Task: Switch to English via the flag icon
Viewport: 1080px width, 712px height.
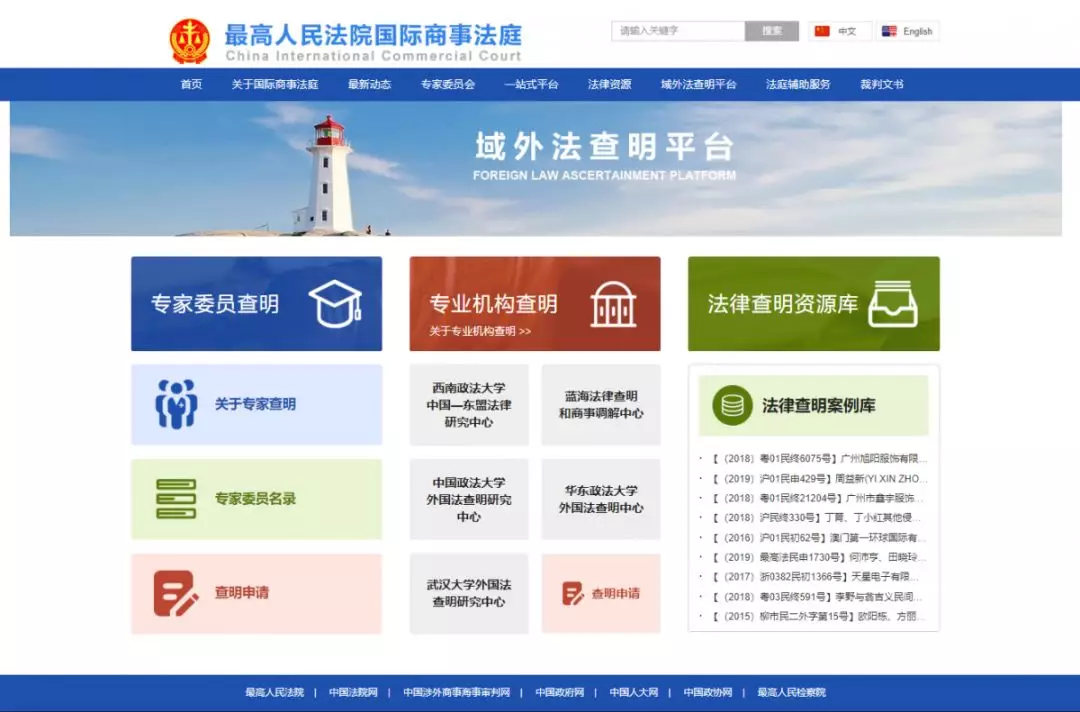Action: 889,31
